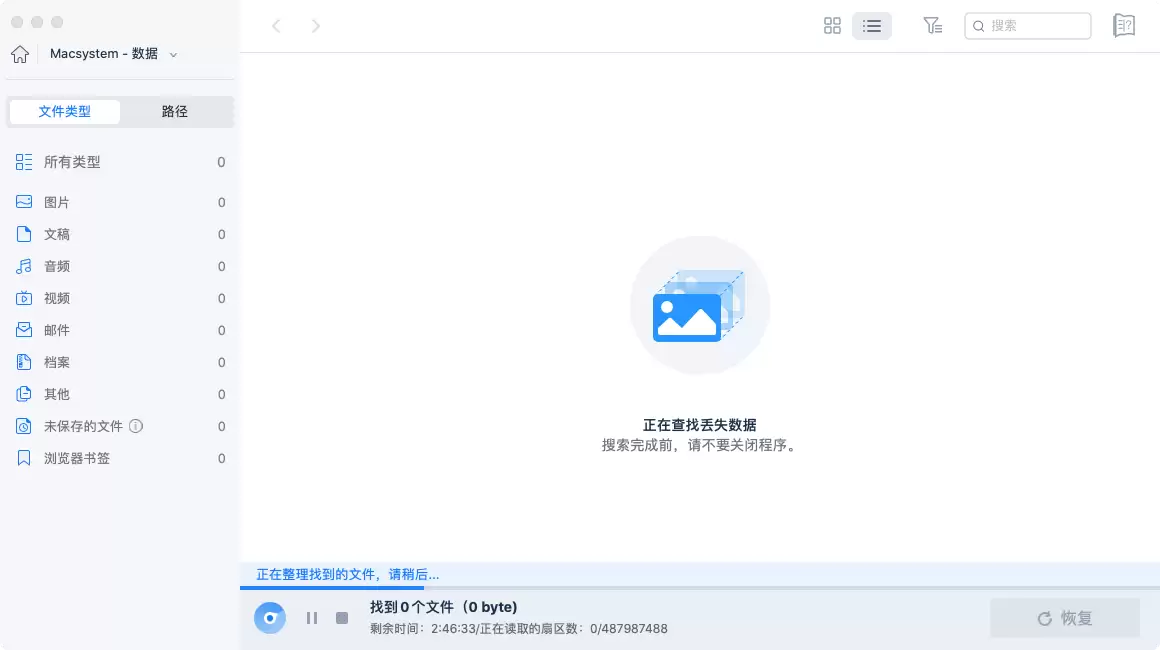Select the 图片 file type in sidebar
The image size is (1160, 650).
(x=55, y=202)
